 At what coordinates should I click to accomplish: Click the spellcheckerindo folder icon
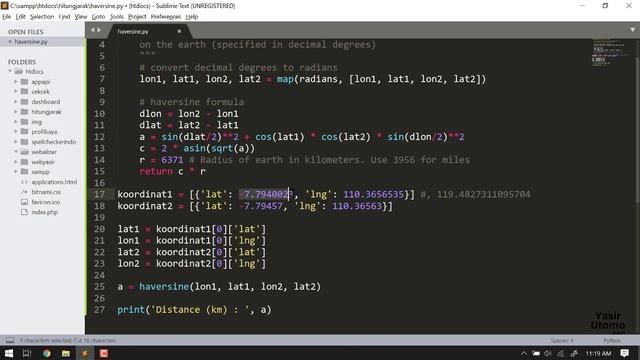24,142
